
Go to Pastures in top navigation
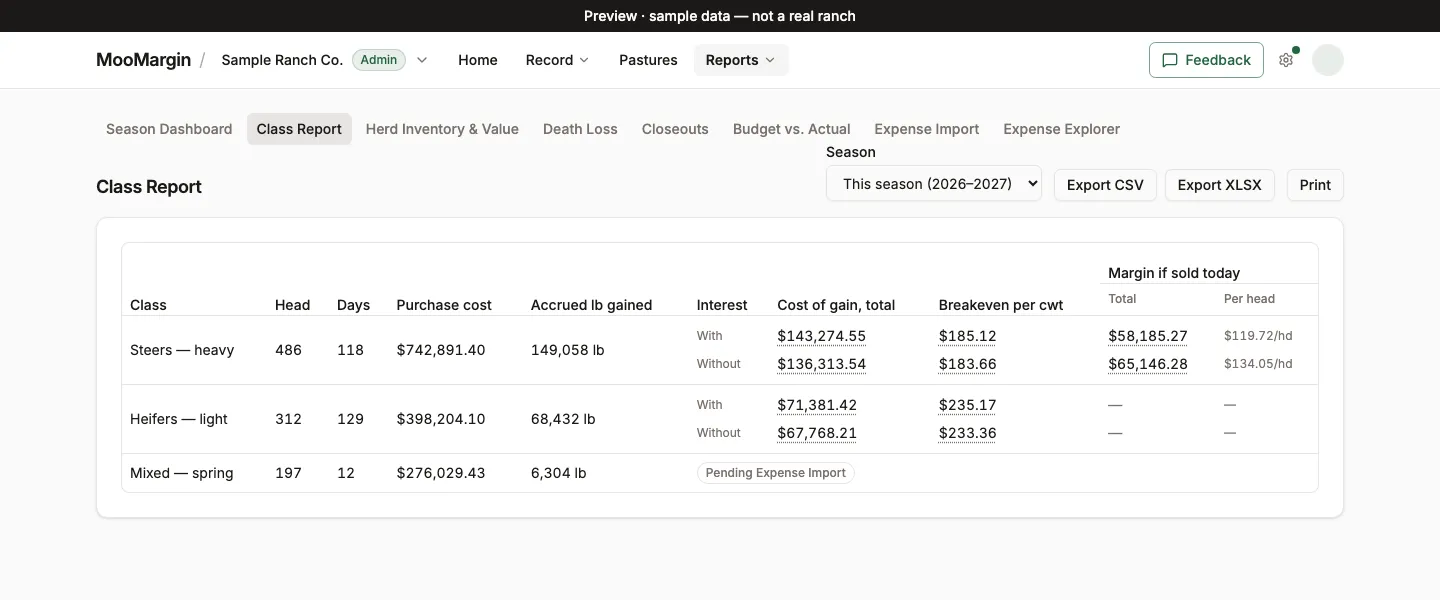coord(648,60)
